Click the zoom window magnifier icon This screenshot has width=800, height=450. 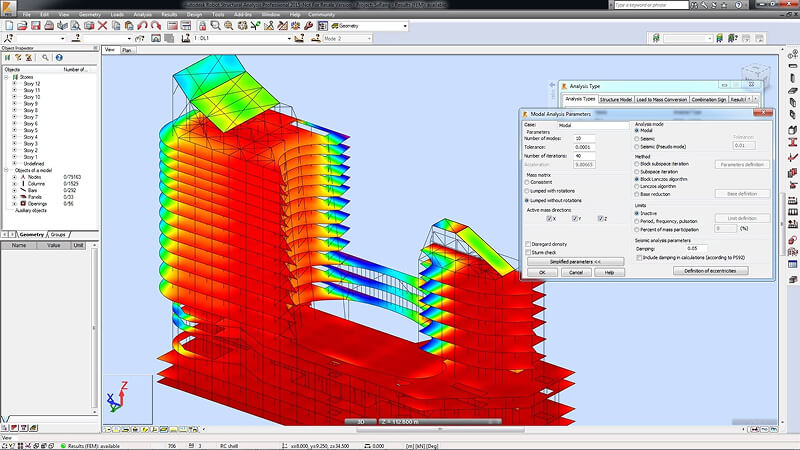pyautogui.click(x=216, y=26)
